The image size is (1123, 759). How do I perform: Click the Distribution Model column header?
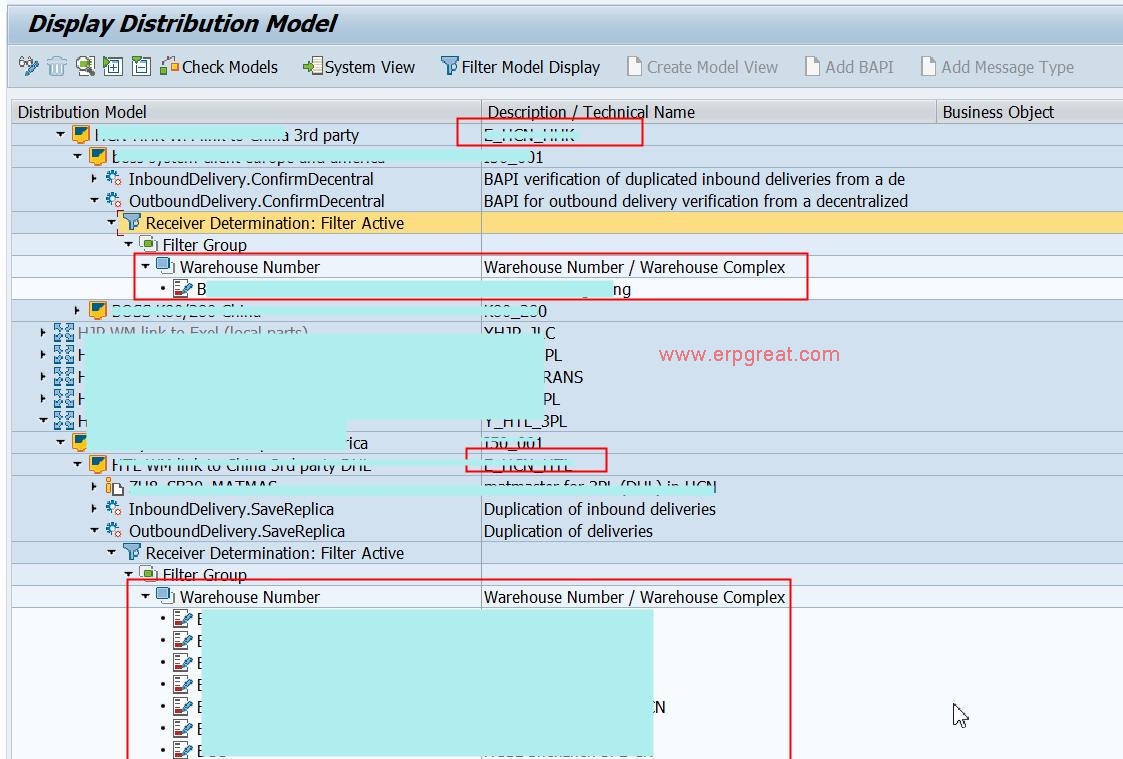click(246, 112)
